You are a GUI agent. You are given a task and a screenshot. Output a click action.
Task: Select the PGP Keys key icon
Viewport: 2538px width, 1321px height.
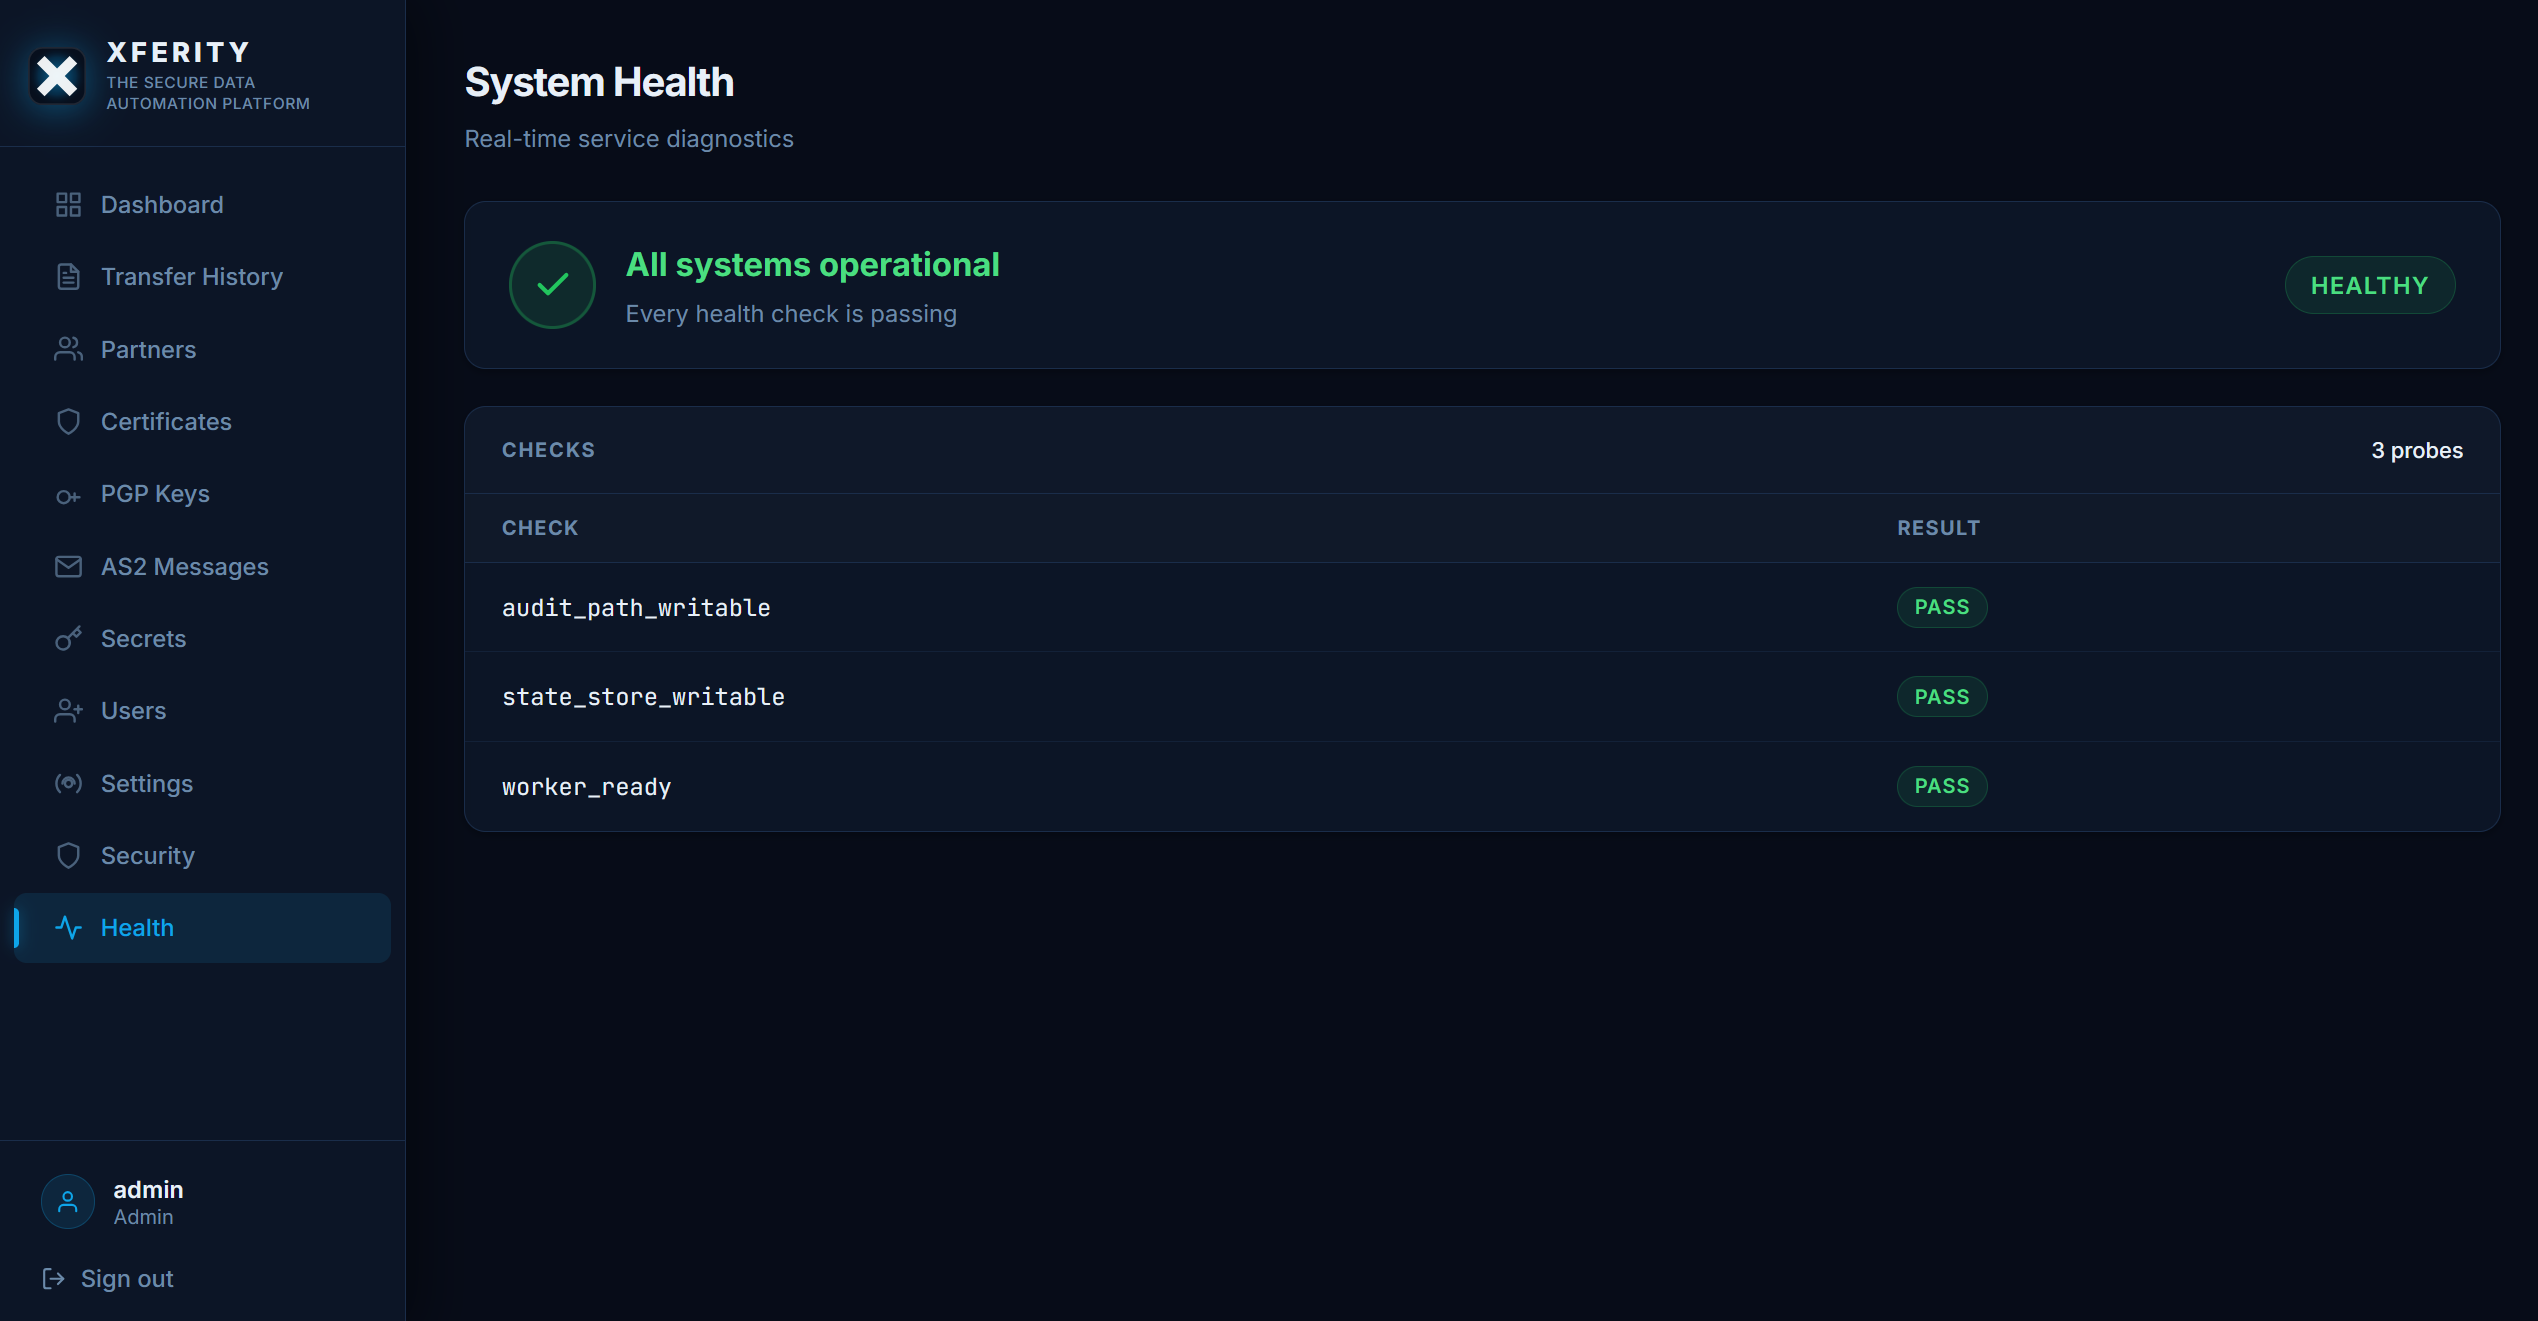[x=68, y=494]
